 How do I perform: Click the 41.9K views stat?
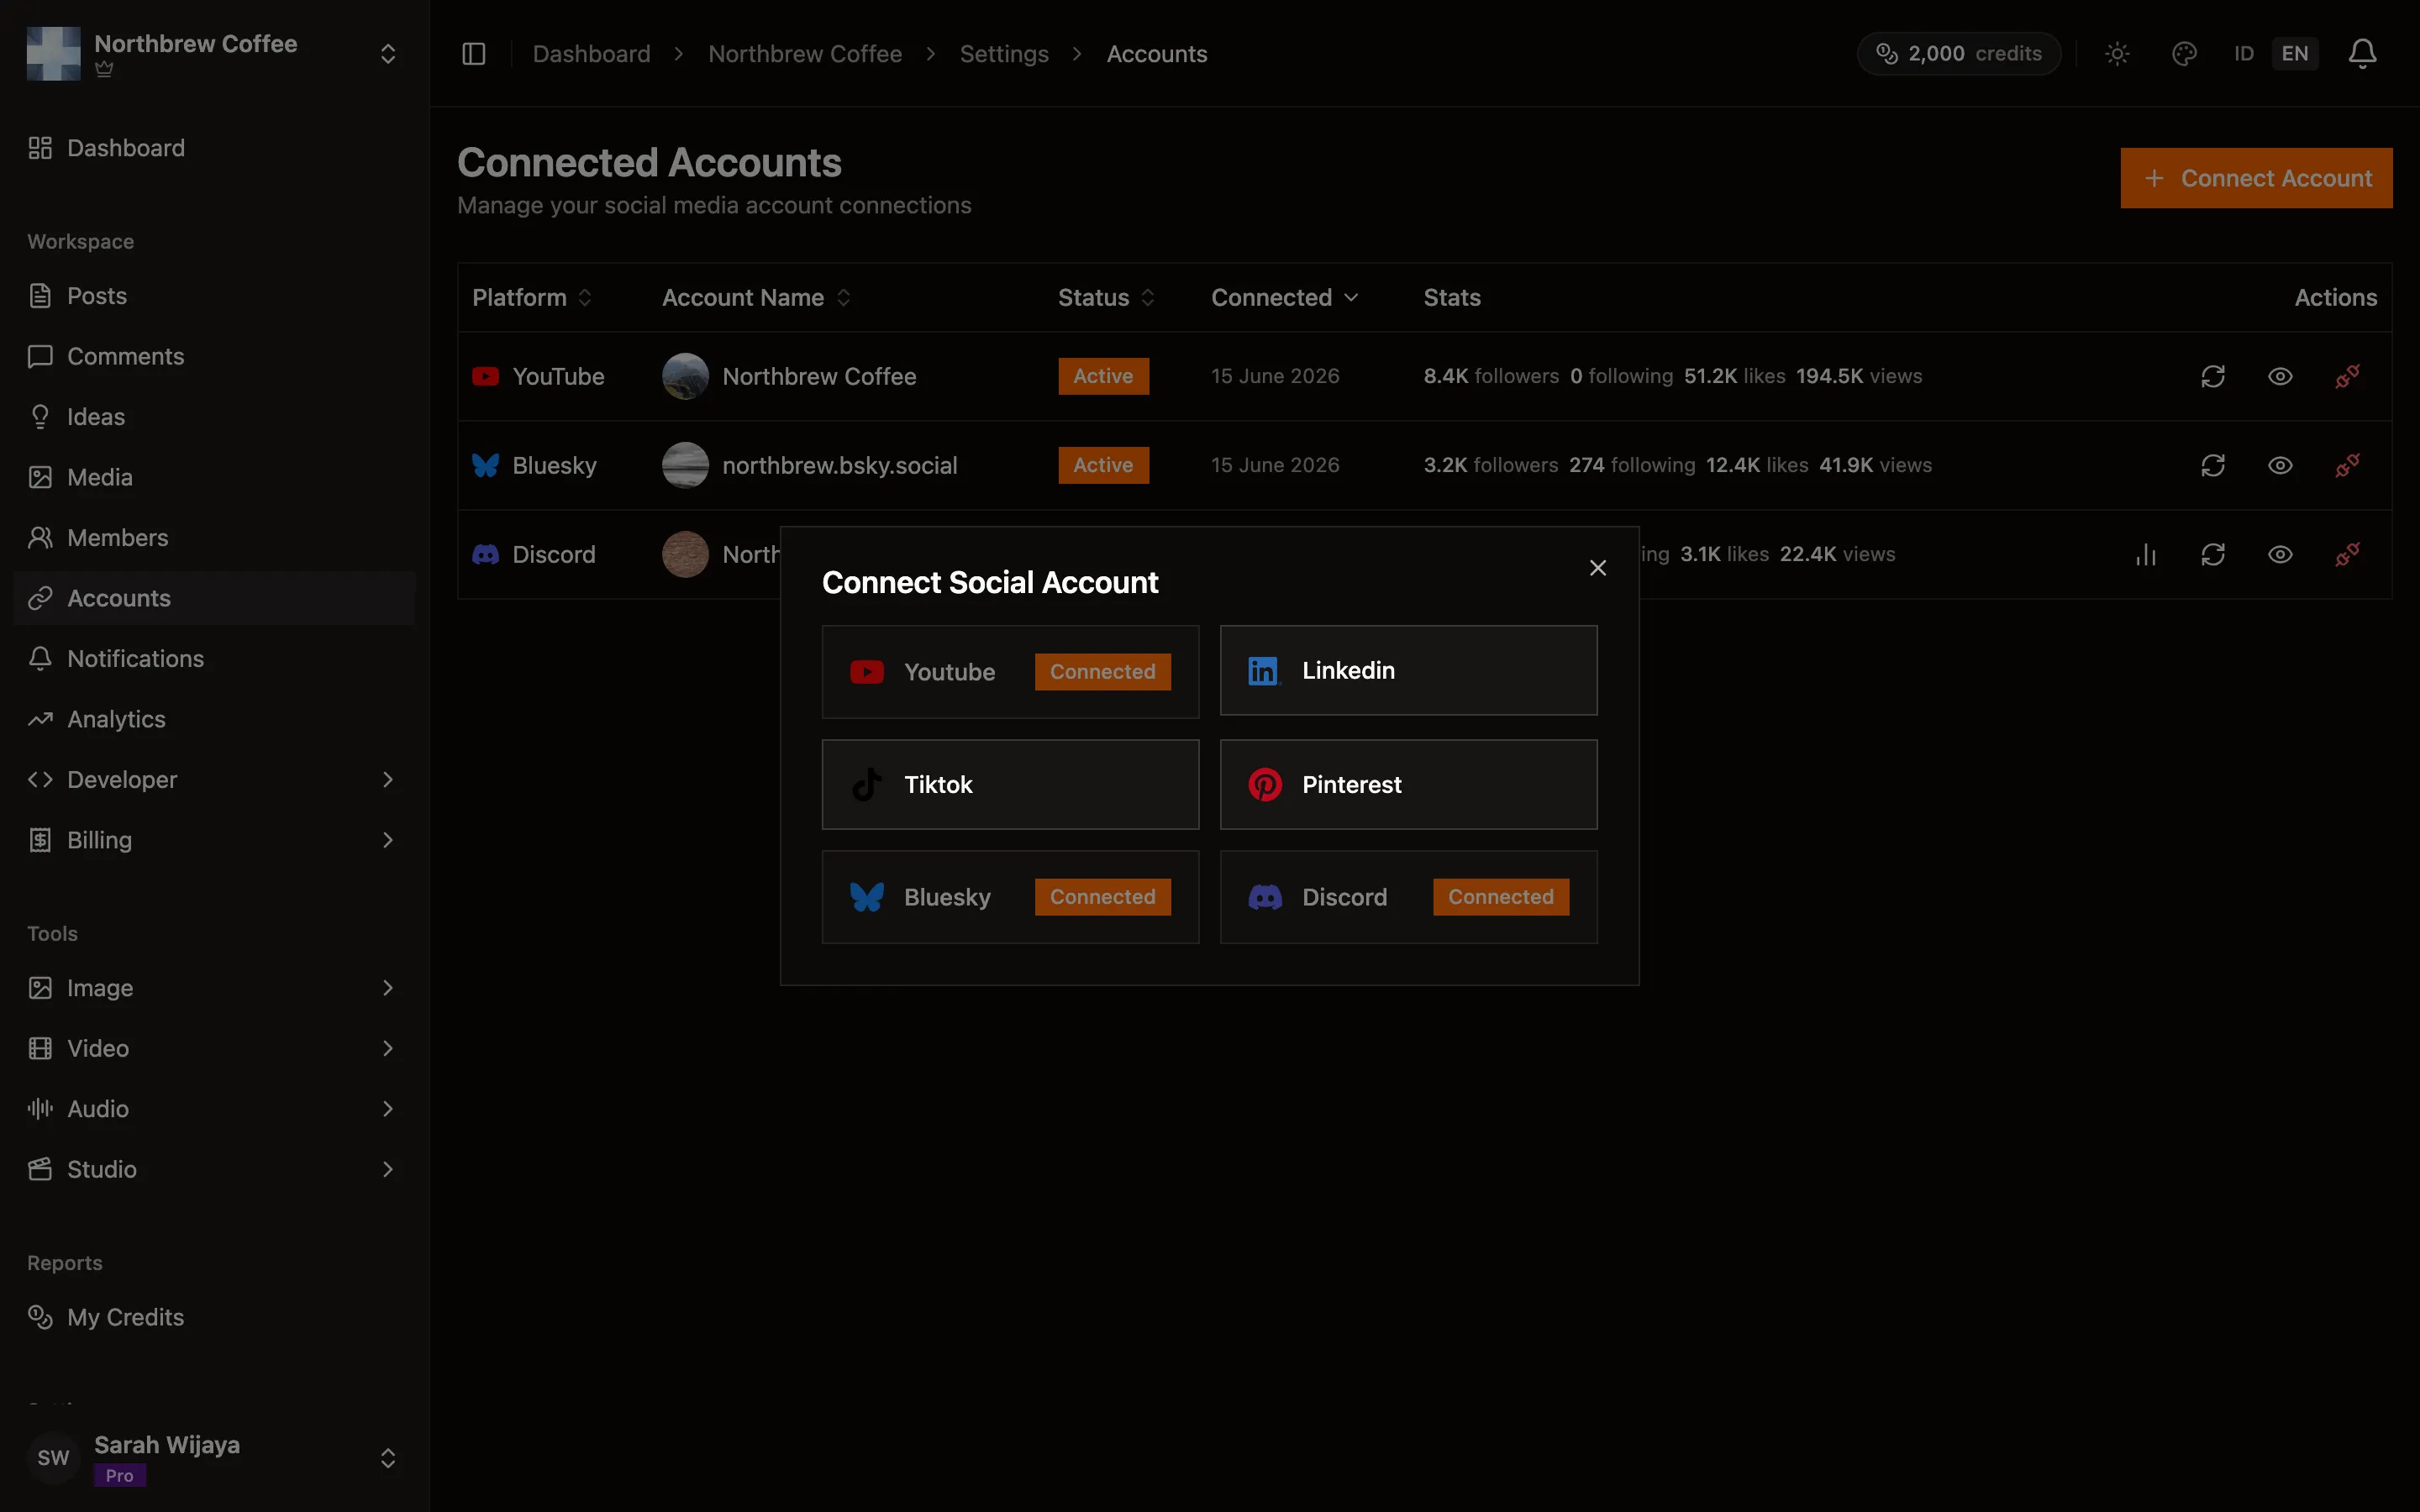point(1875,465)
